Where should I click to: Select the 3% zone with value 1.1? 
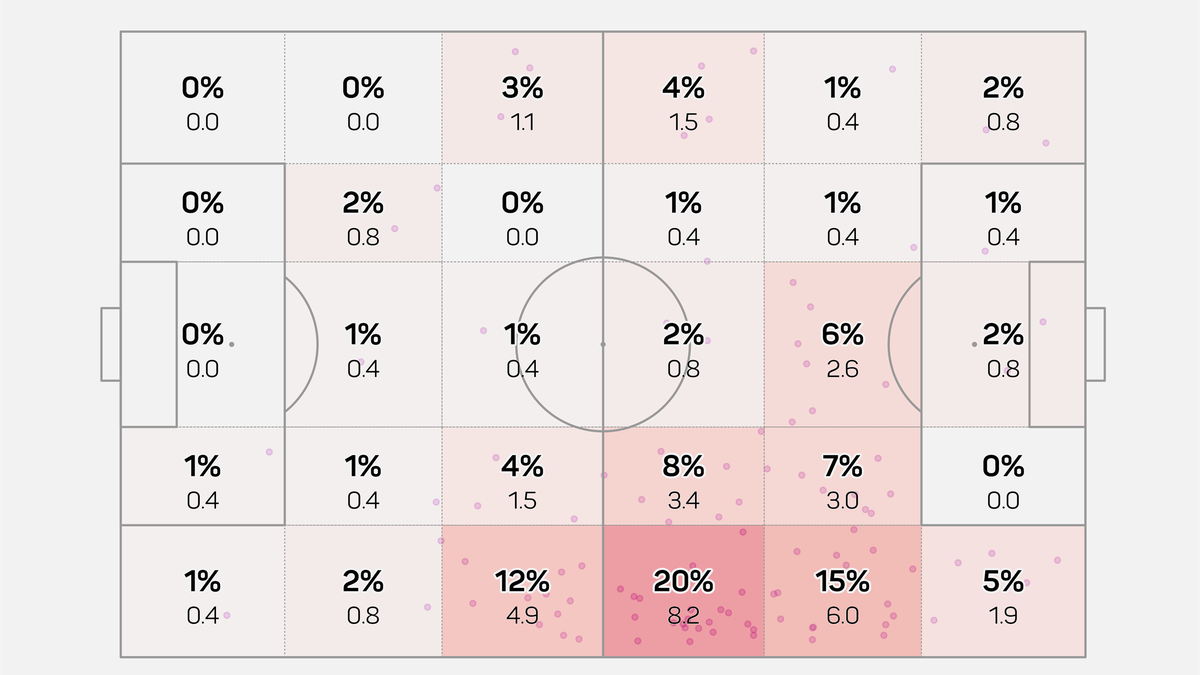[522, 97]
